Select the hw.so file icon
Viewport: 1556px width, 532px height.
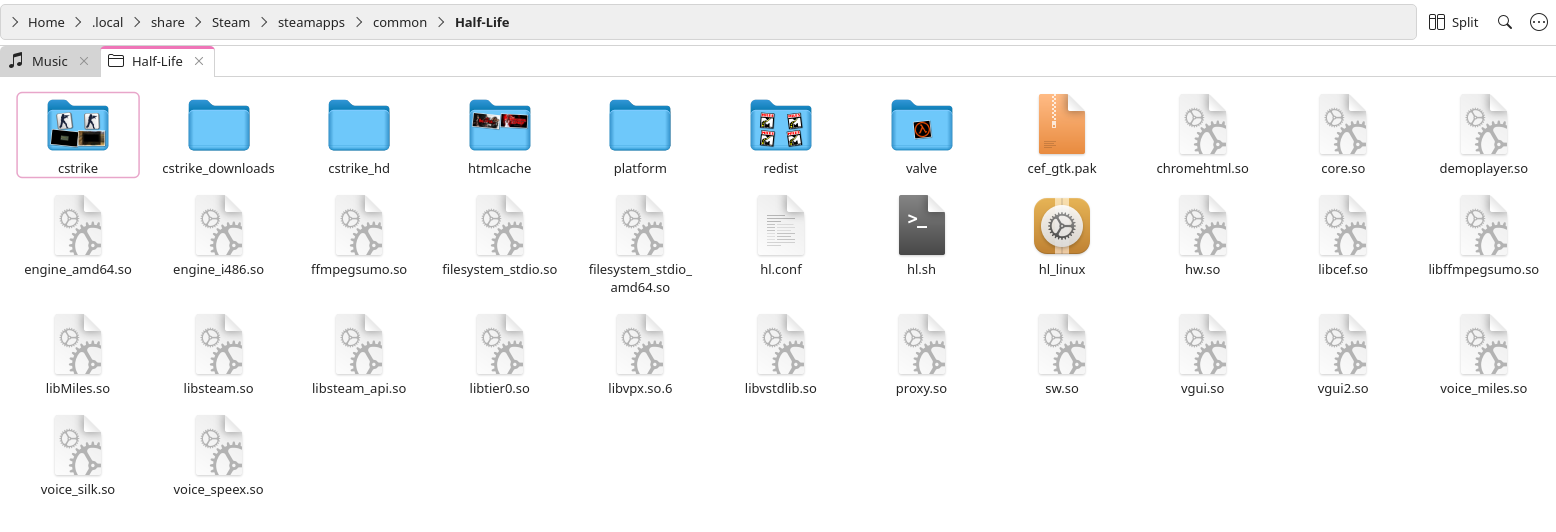[x=1203, y=225]
